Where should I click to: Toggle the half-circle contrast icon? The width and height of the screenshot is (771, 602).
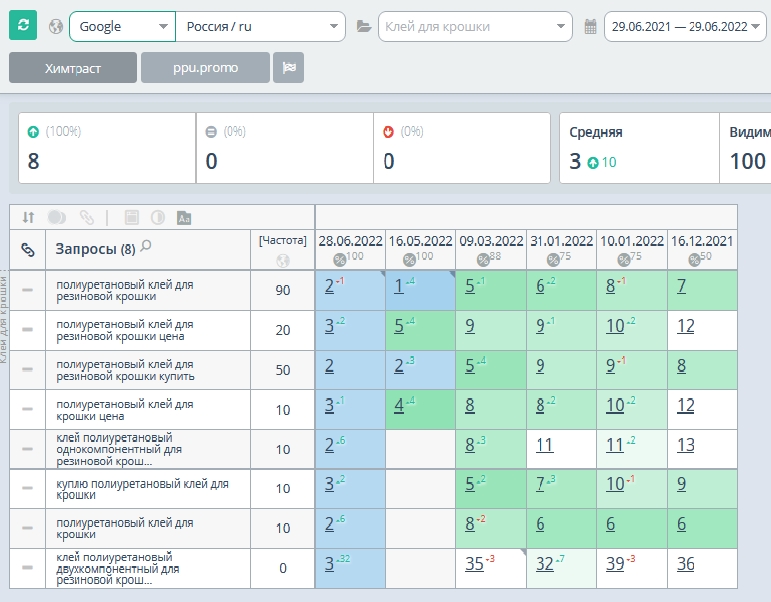(158, 217)
